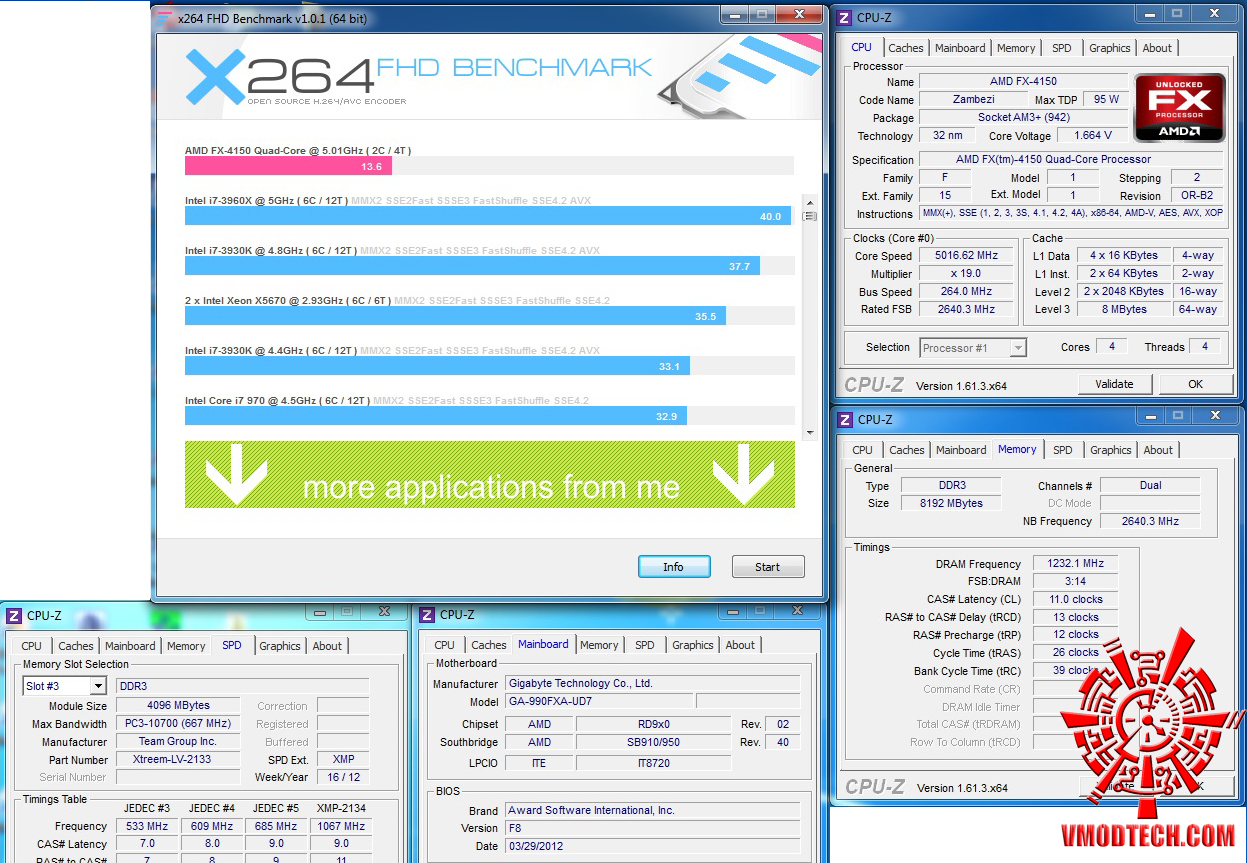Click CPU-Z Z icon in Memory window title

point(845,419)
